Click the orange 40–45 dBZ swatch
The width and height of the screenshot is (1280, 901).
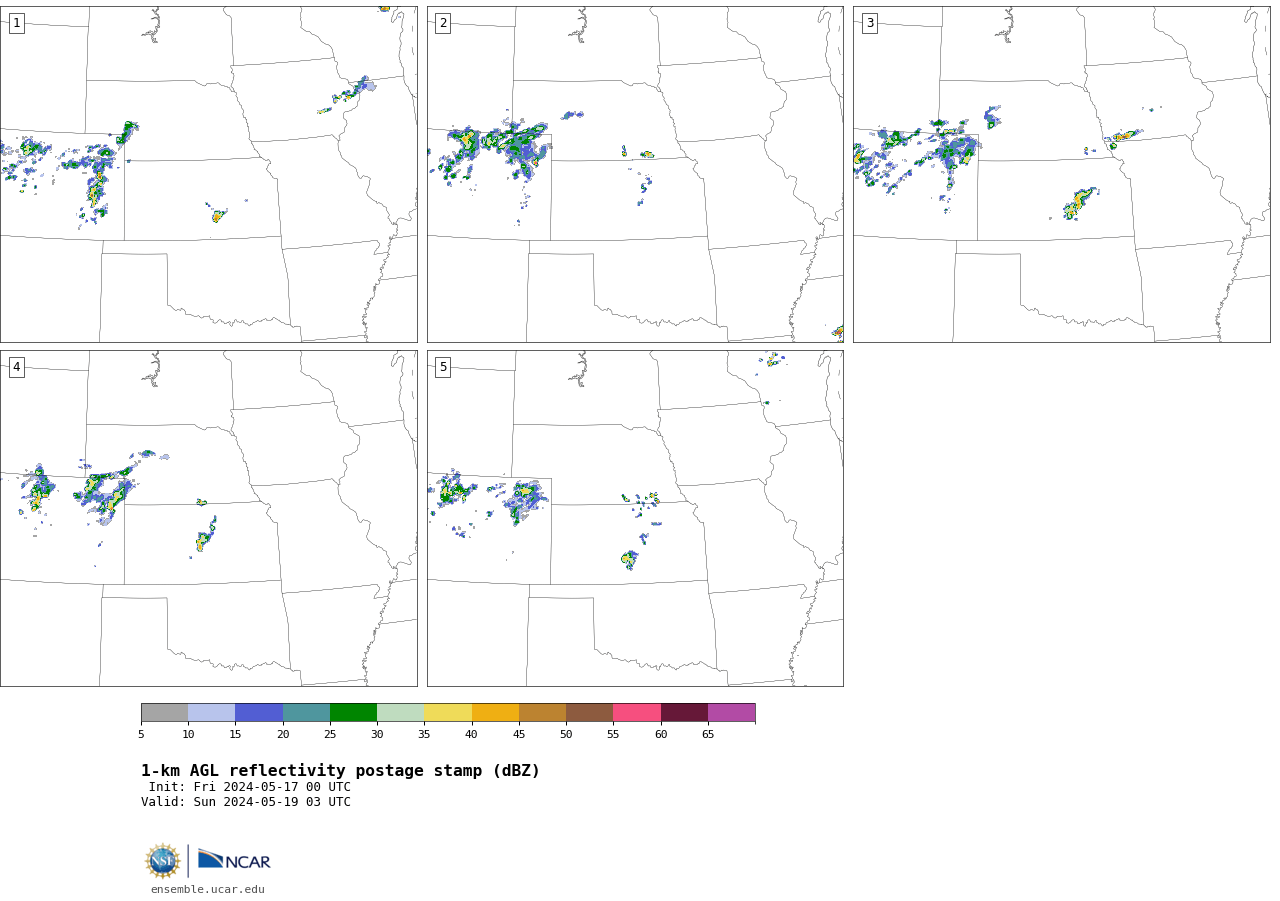(495, 713)
